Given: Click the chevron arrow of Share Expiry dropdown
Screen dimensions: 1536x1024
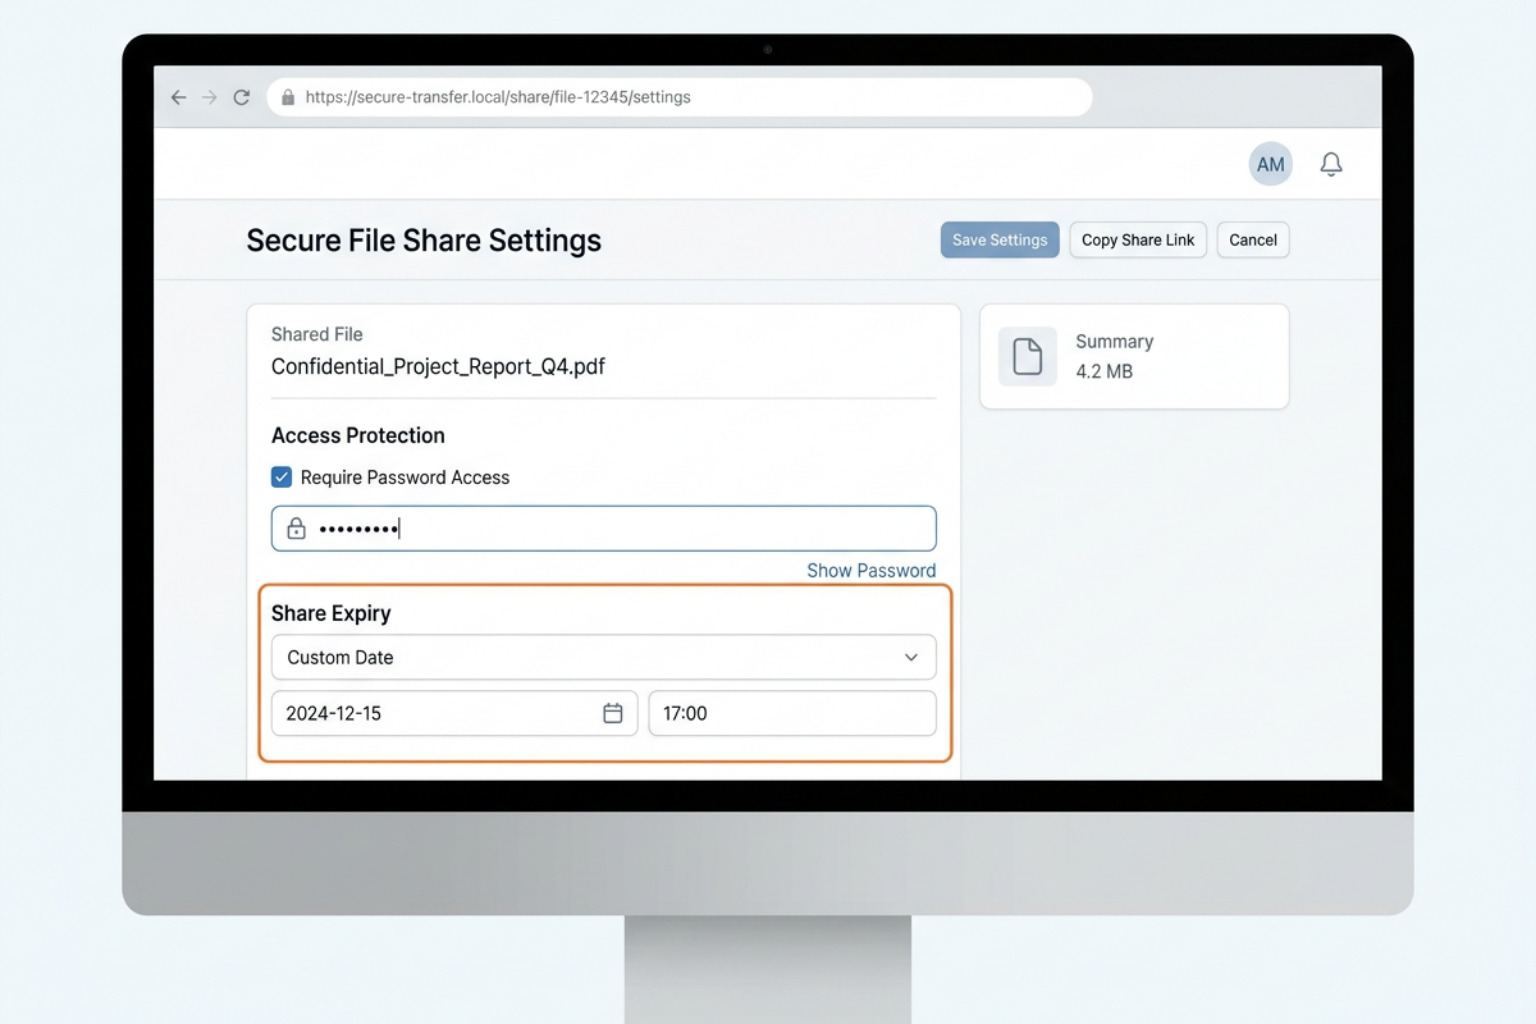Looking at the screenshot, I should (911, 657).
